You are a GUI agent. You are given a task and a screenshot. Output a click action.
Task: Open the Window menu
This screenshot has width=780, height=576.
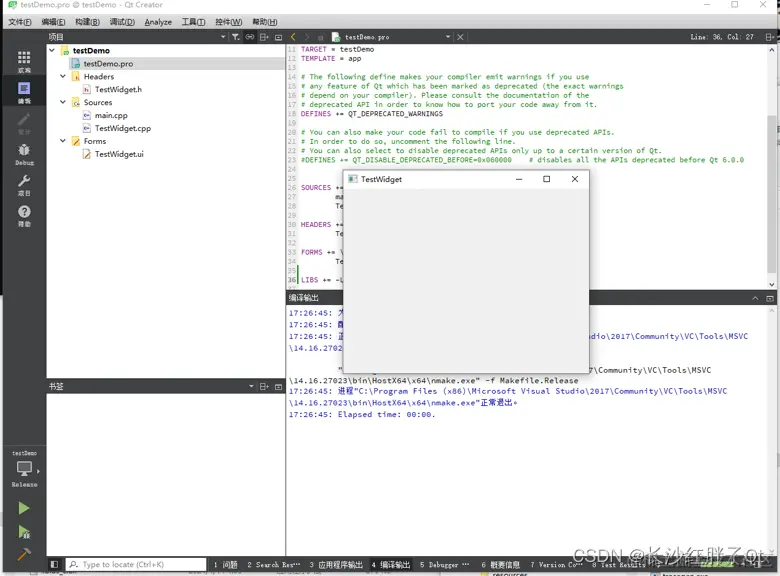point(228,22)
